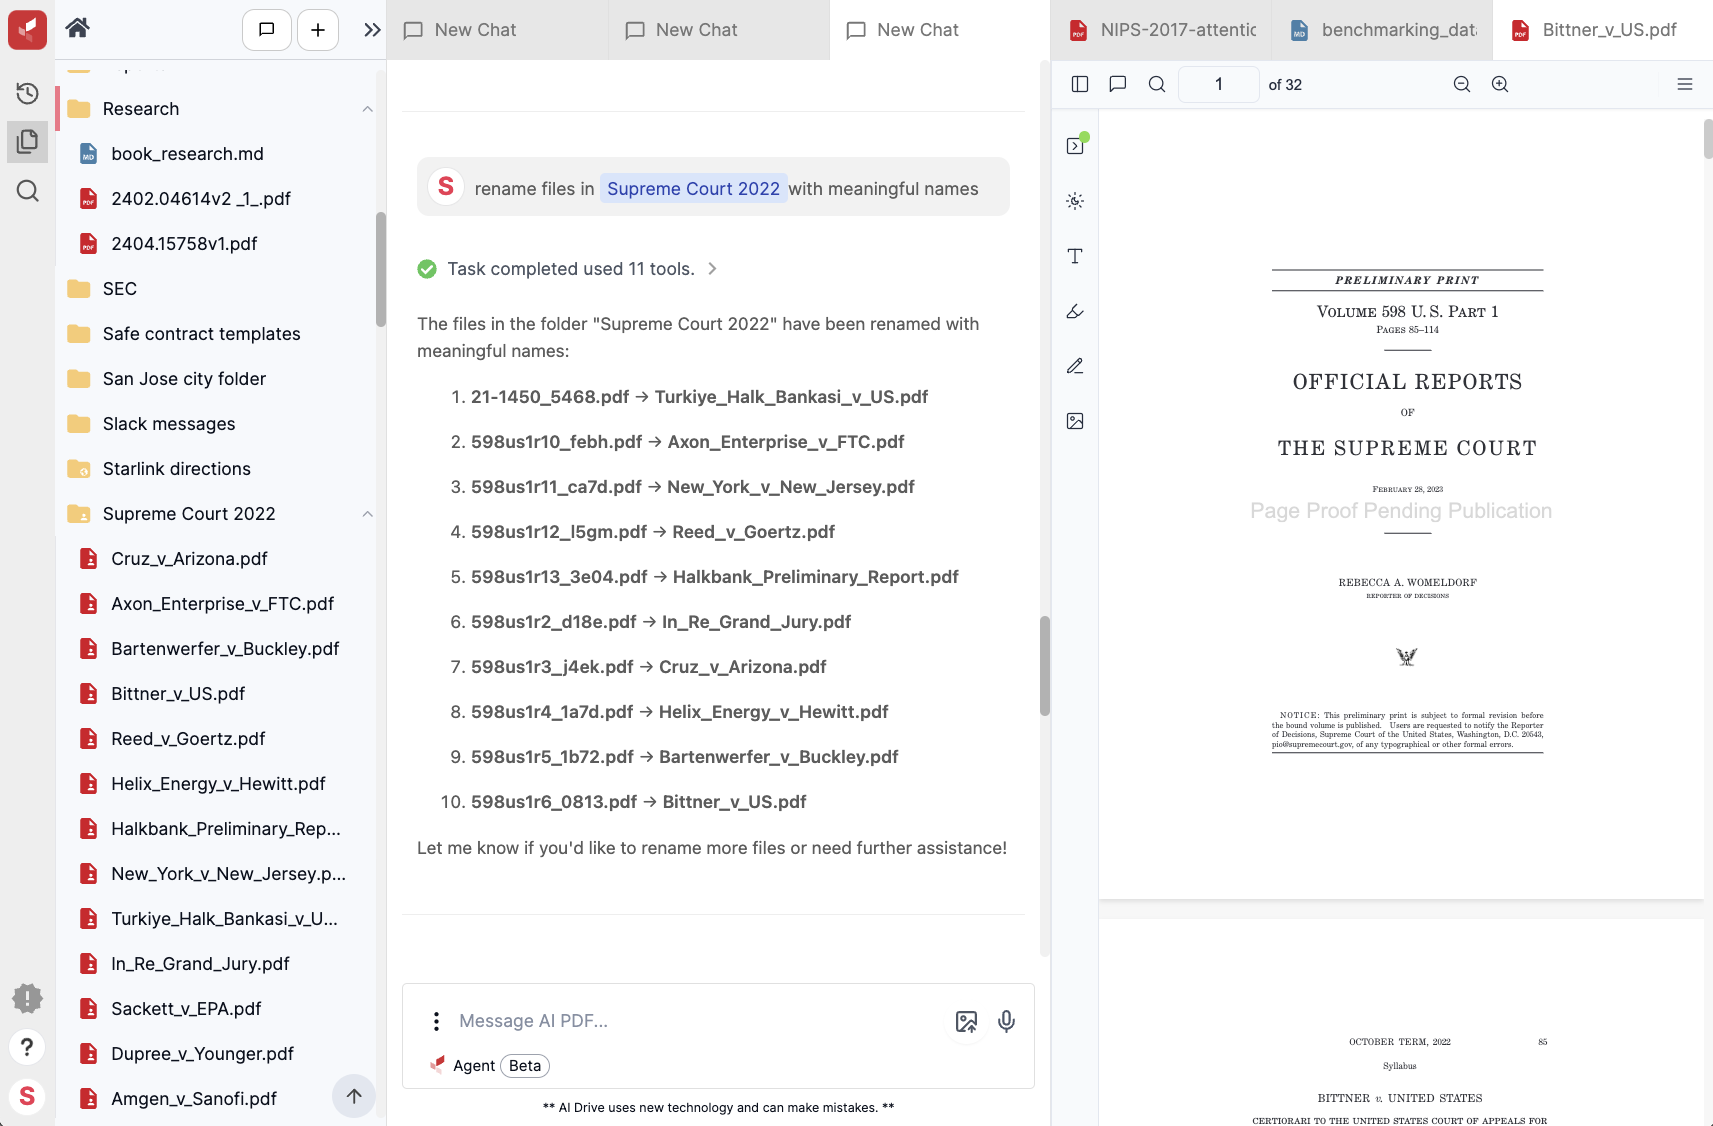Screen dimensions: 1713x1126
Task: Switch to the benchmarking_data tab
Action: [1383, 30]
